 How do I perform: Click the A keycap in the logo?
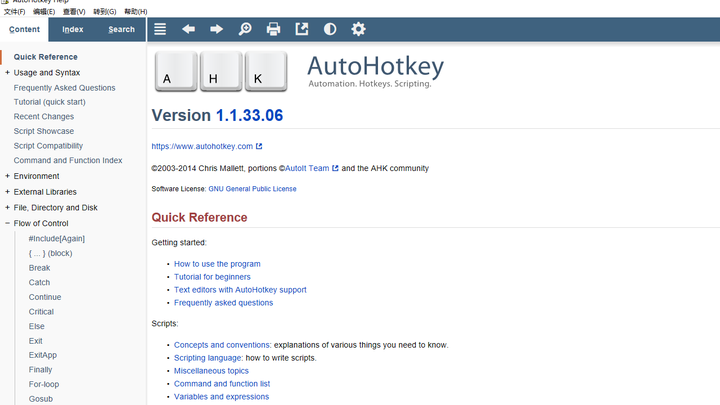pos(176,72)
